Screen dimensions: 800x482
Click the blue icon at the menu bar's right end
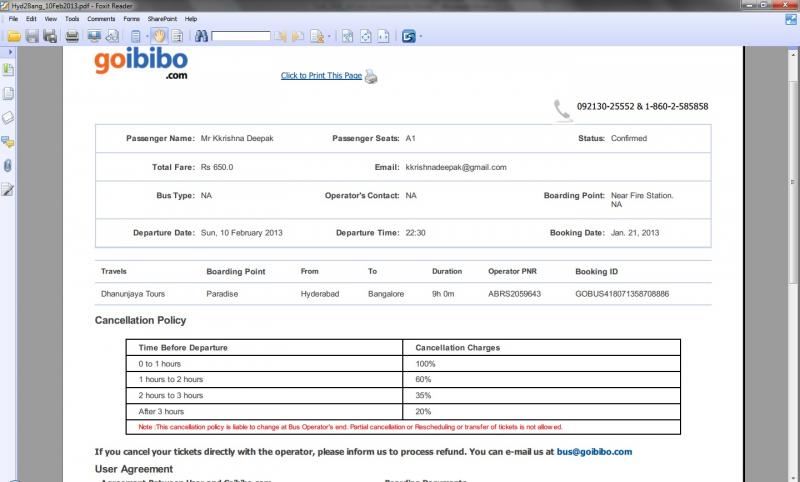coord(790,19)
